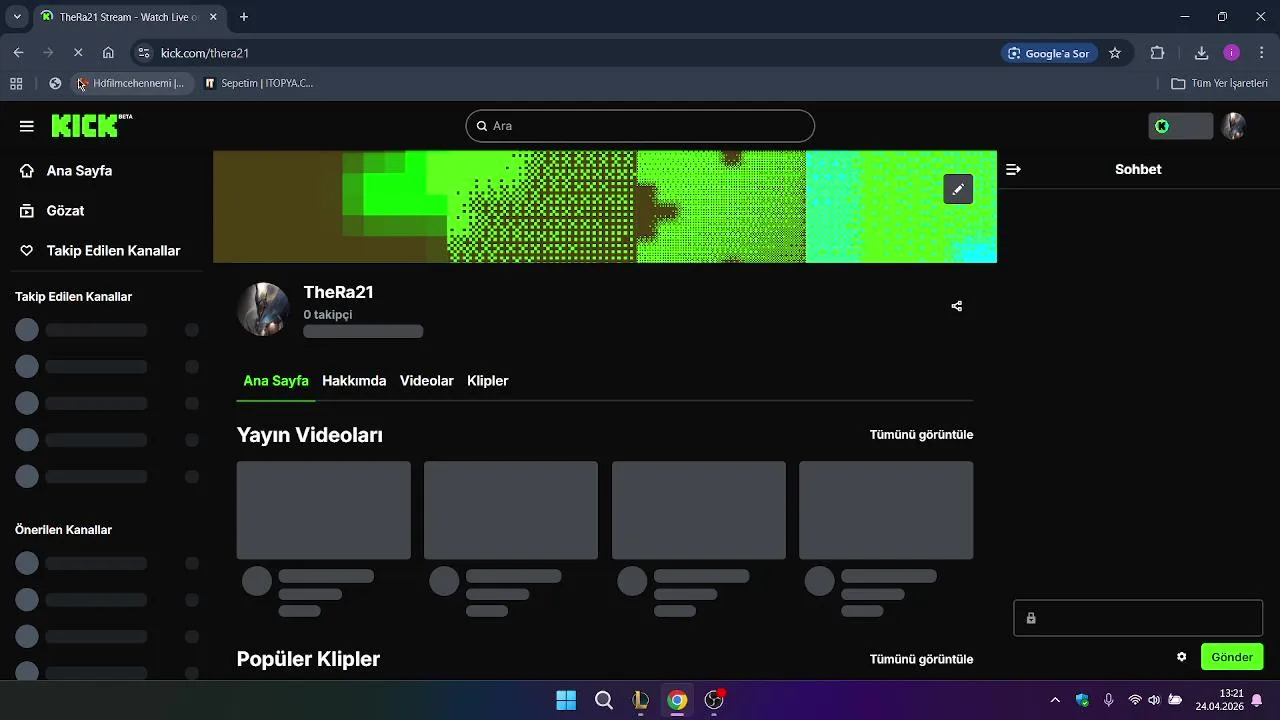The height and width of the screenshot is (720, 1280).
Task: Edit the channel banner with pencil icon
Action: pos(958,189)
